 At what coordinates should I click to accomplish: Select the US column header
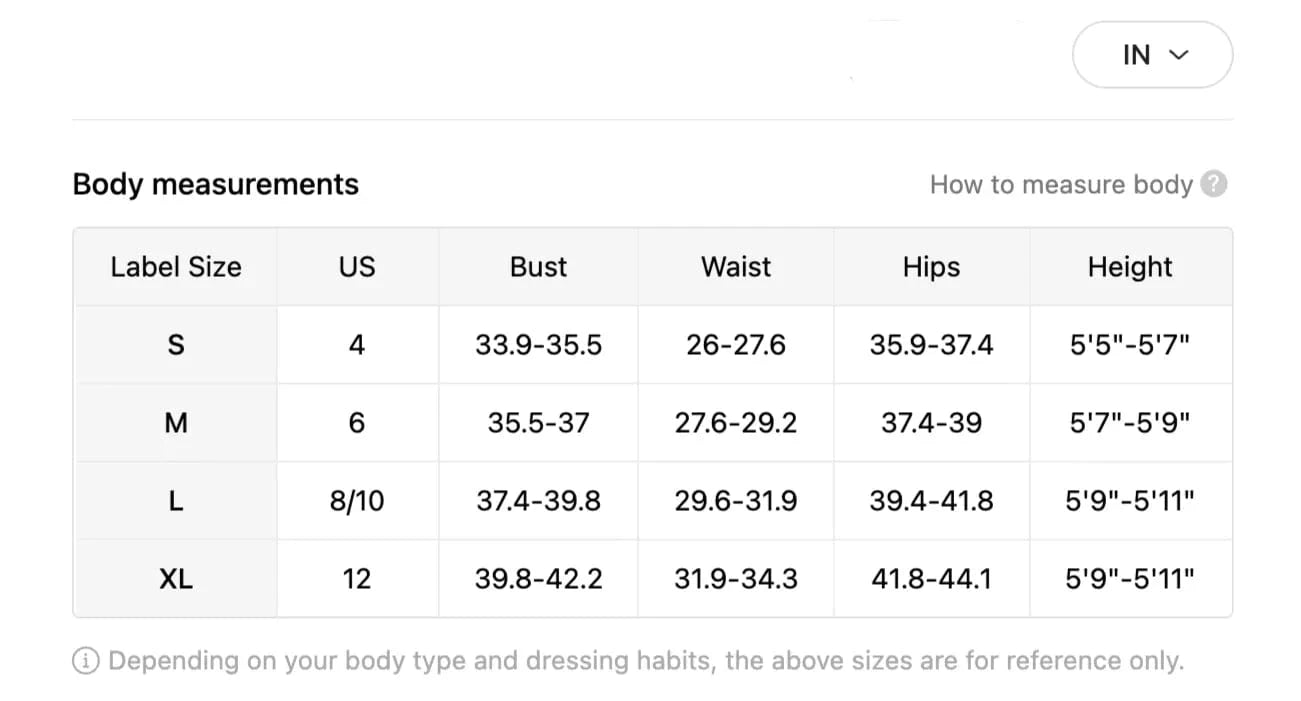357,267
